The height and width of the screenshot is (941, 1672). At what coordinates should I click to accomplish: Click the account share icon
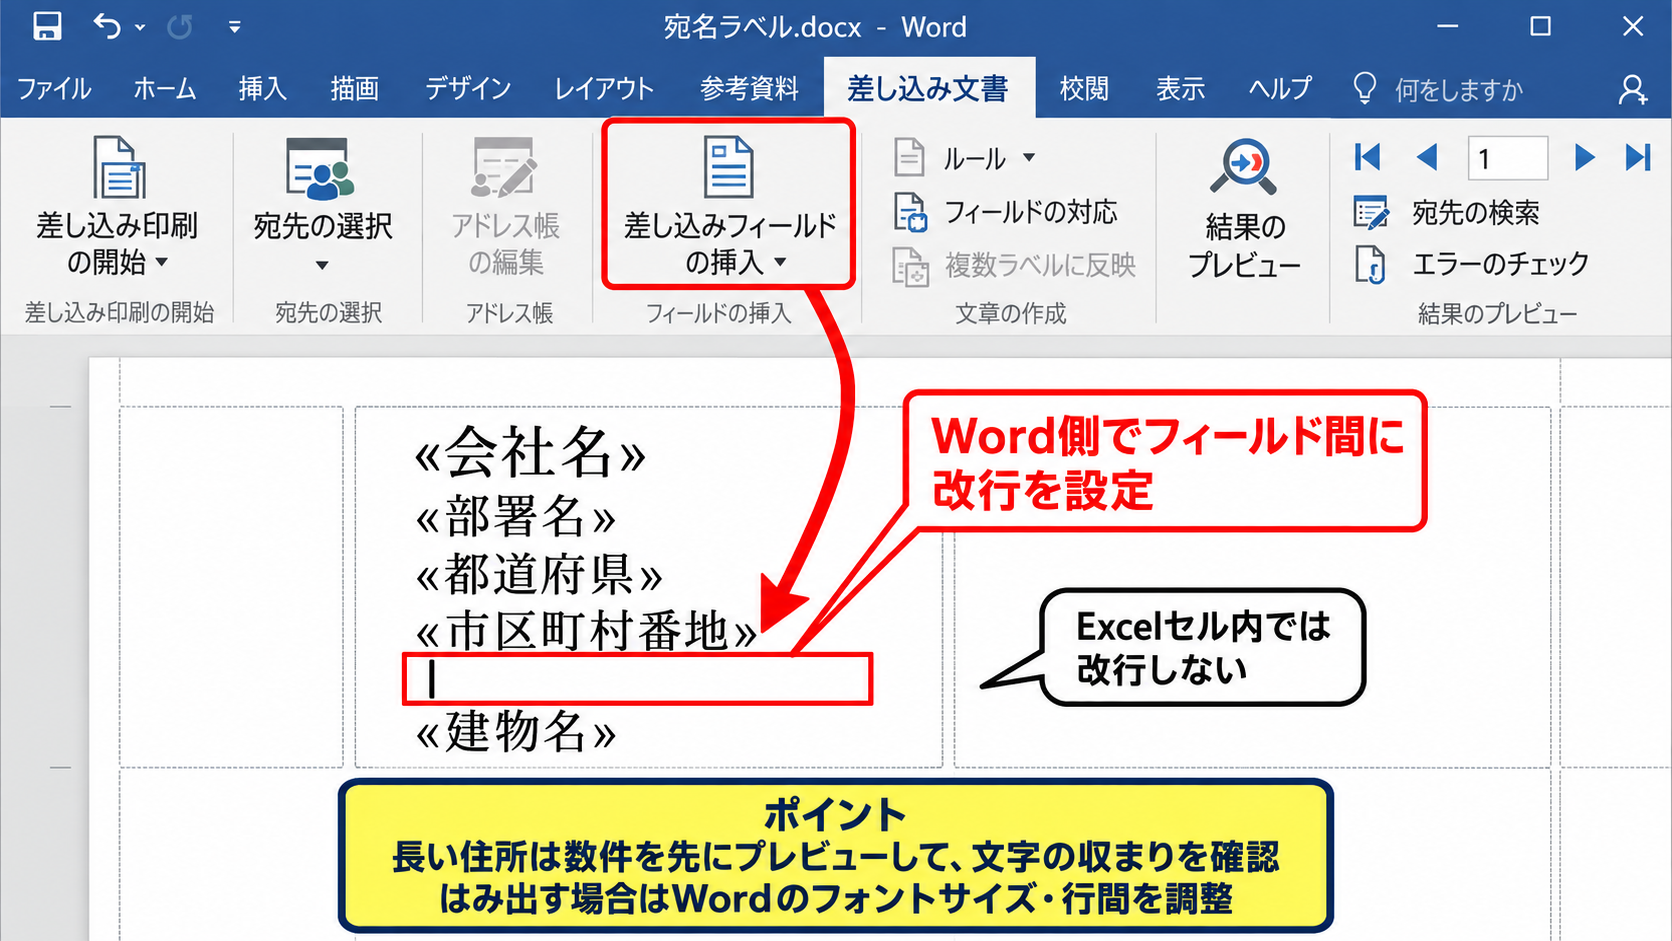[1633, 90]
